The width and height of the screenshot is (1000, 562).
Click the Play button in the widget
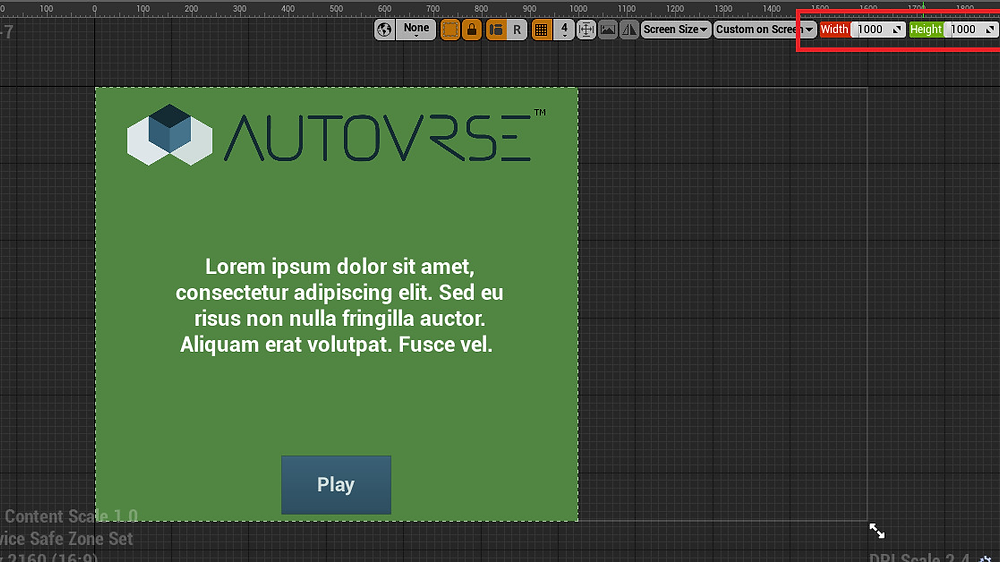pyautogui.click(x=336, y=485)
